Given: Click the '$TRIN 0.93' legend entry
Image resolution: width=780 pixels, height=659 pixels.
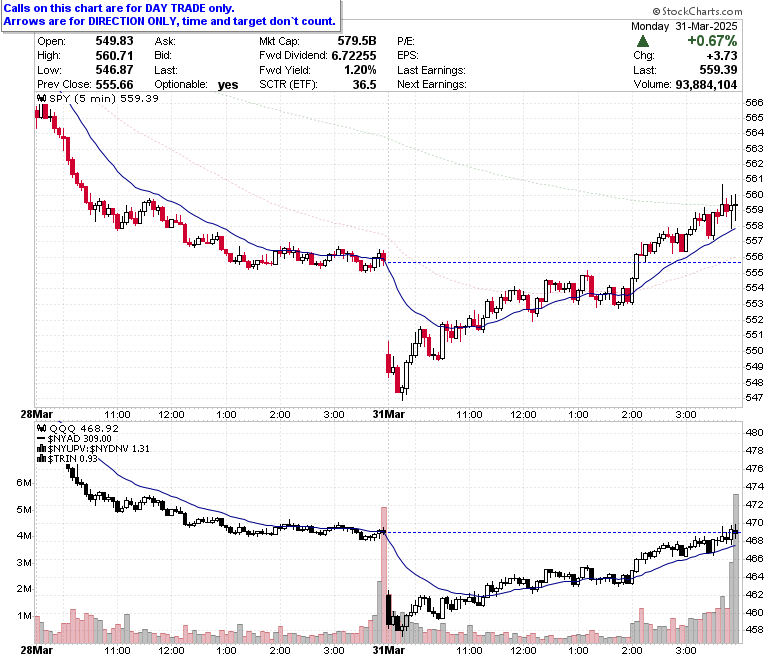Looking at the screenshot, I should (73, 459).
